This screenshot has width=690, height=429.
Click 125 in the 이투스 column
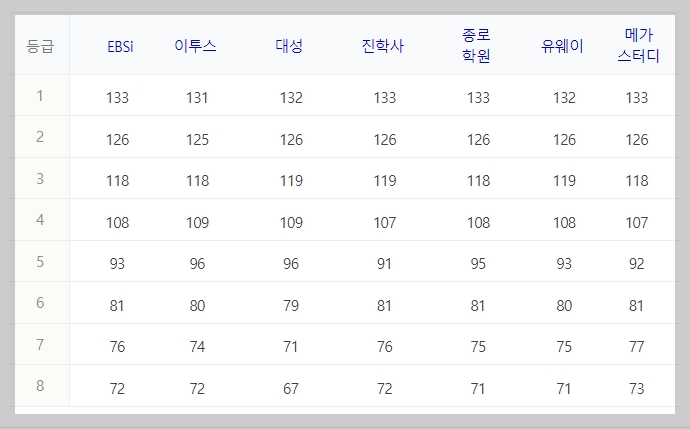click(197, 139)
